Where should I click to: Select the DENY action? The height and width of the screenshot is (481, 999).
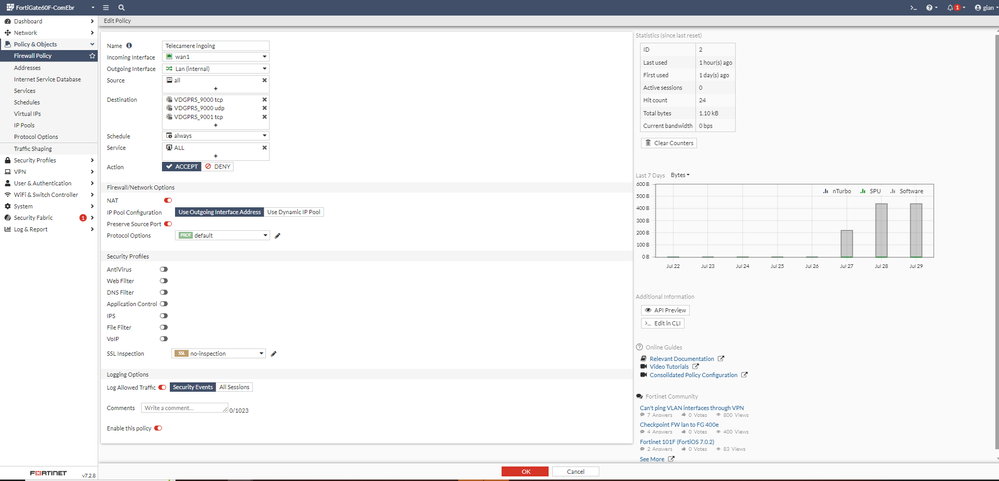pos(218,166)
